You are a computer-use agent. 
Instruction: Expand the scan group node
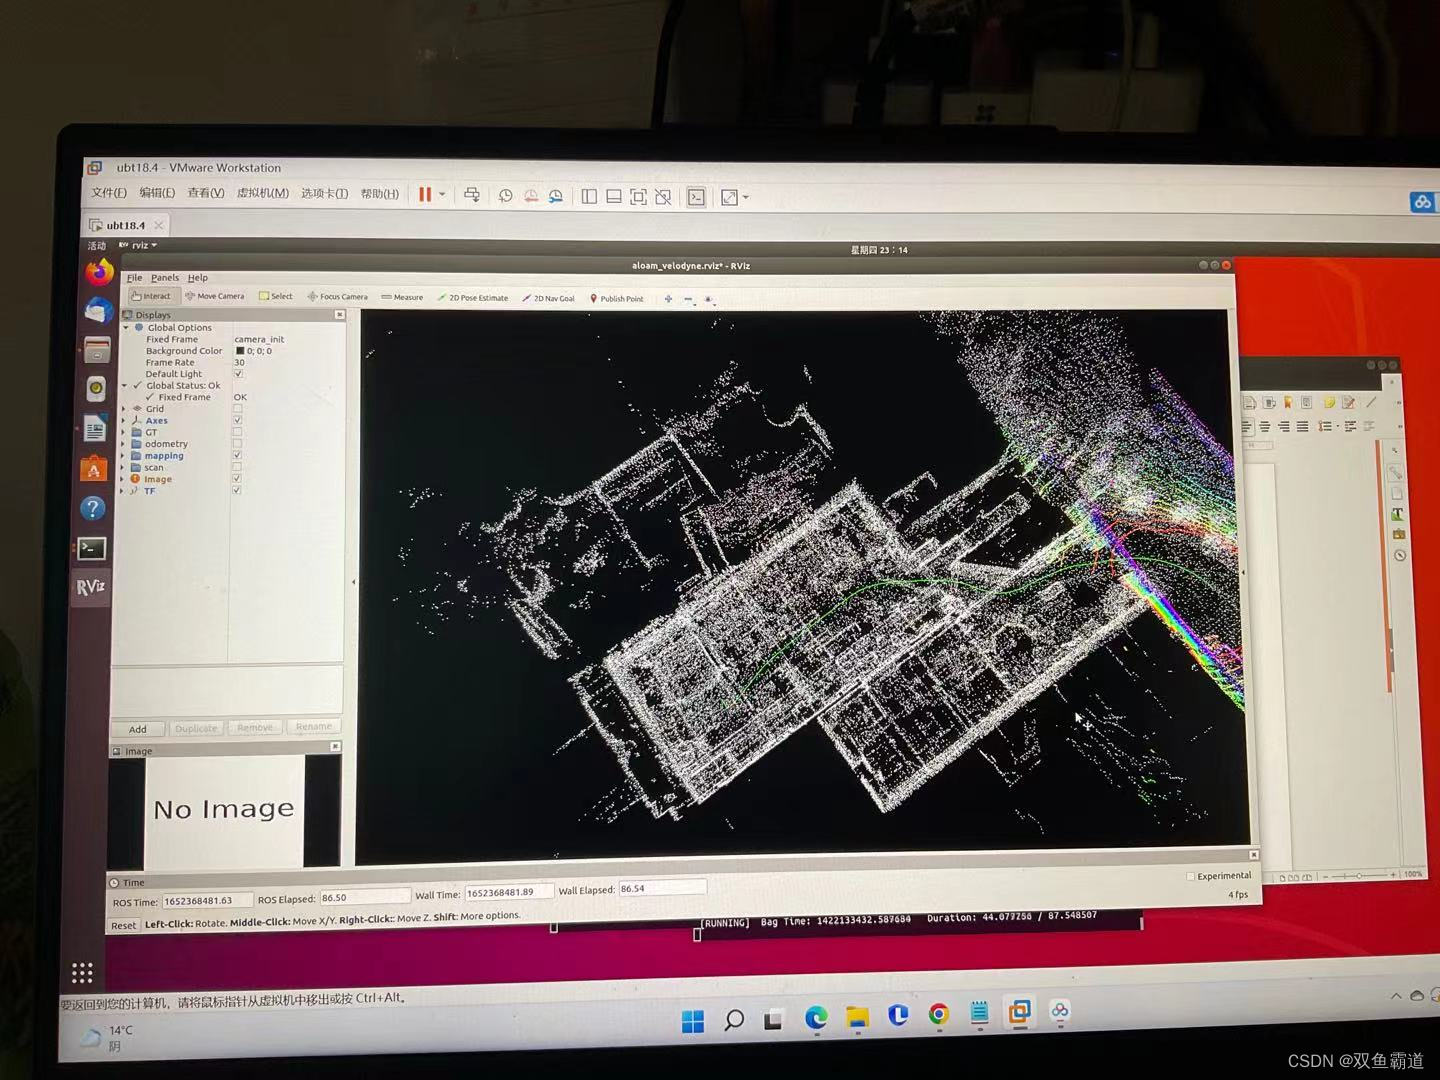pos(124,467)
